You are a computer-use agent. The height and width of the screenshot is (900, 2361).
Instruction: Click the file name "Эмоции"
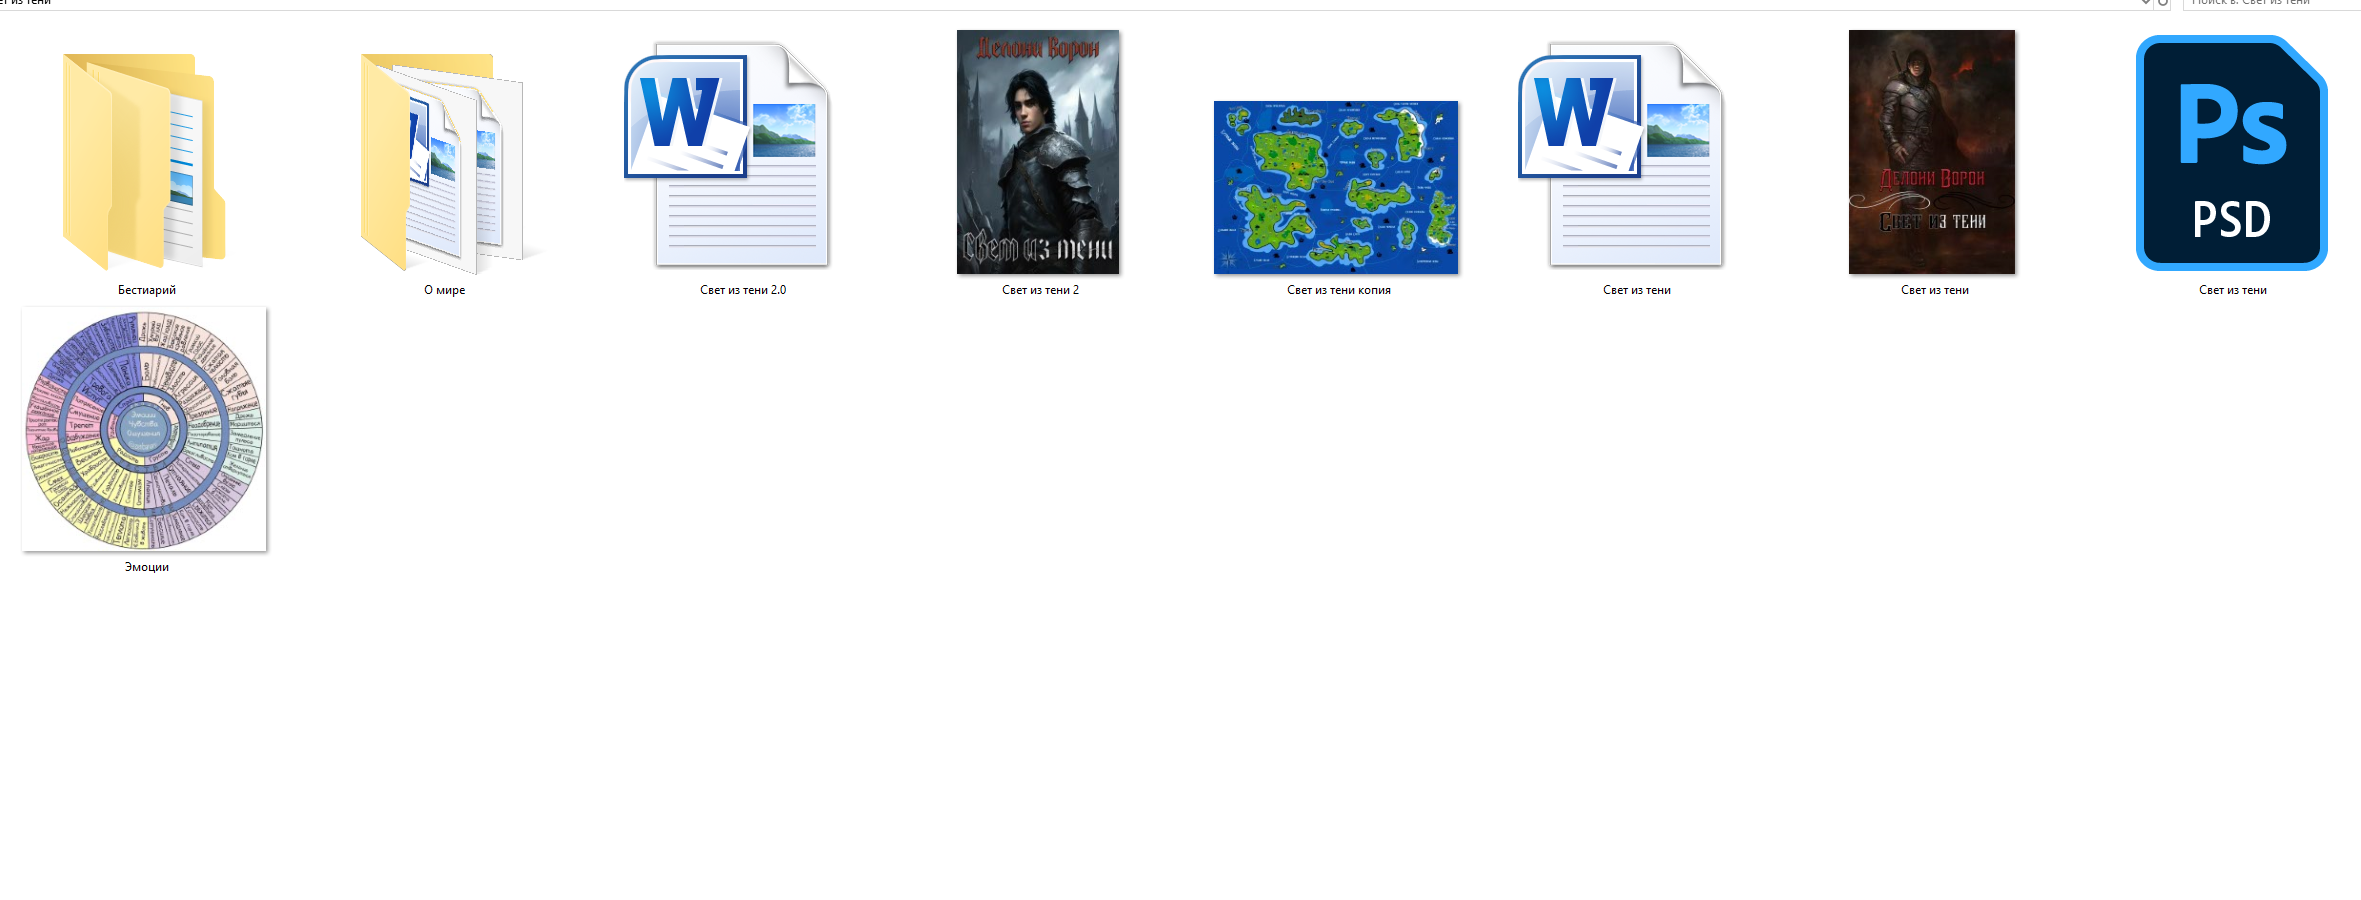point(147,567)
